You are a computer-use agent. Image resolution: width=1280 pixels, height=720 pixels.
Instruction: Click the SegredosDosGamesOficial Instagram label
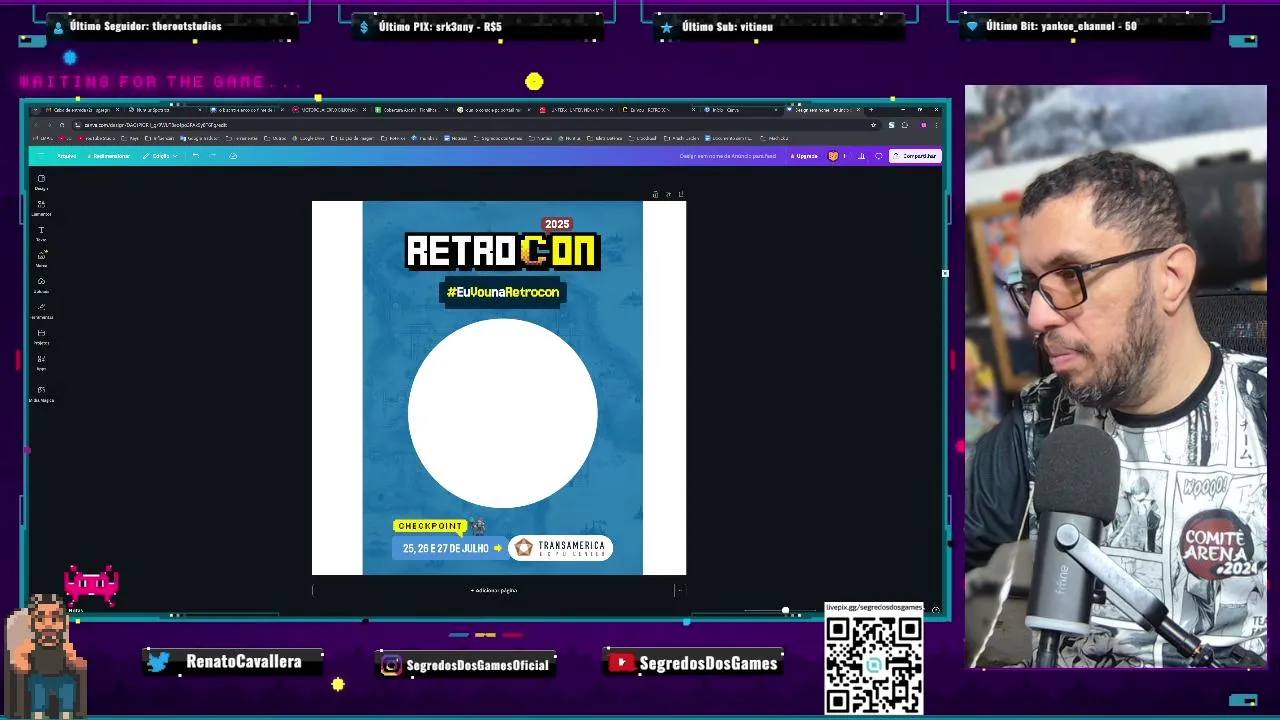(478, 665)
